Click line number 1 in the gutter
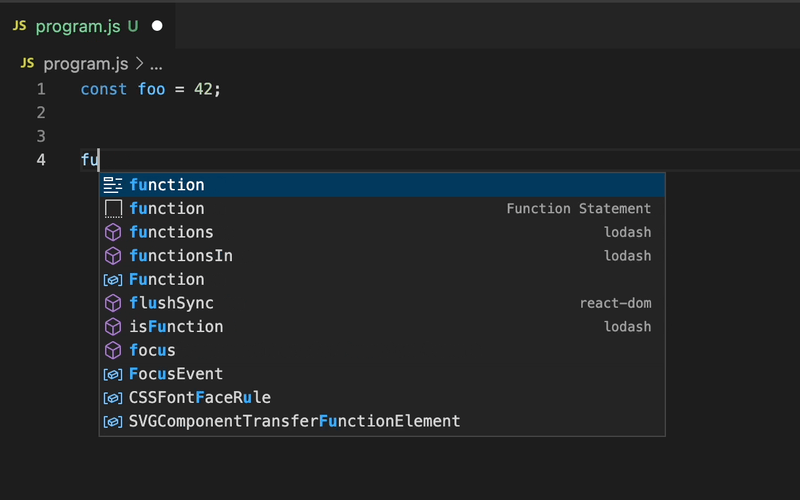This screenshot has height=500, width=800. (x=41, y=89)
